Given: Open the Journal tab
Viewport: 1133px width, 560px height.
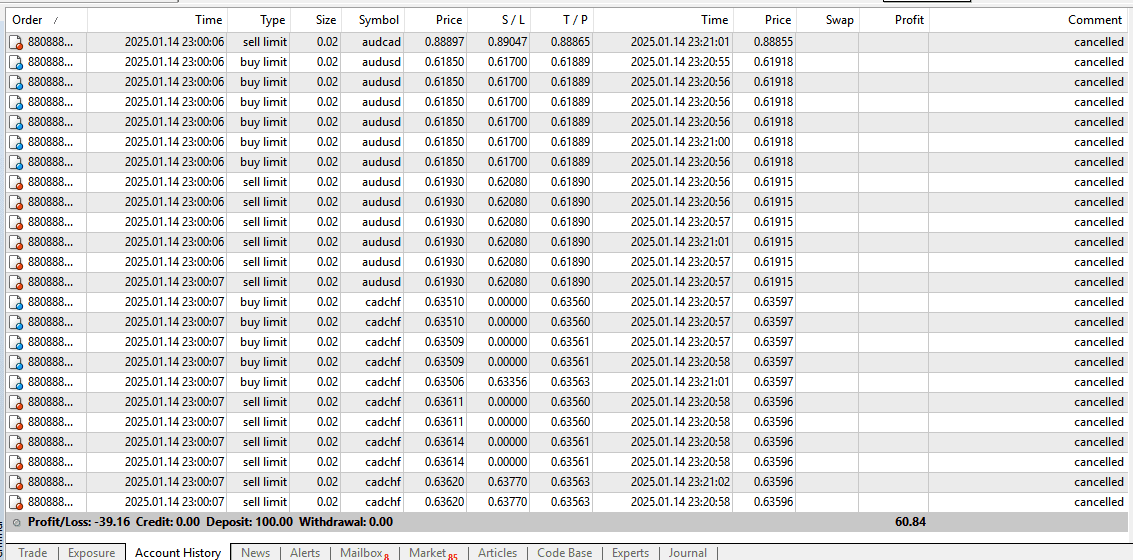Looking at the screenshot, I should pyautogui.click(x=687, y=553).
